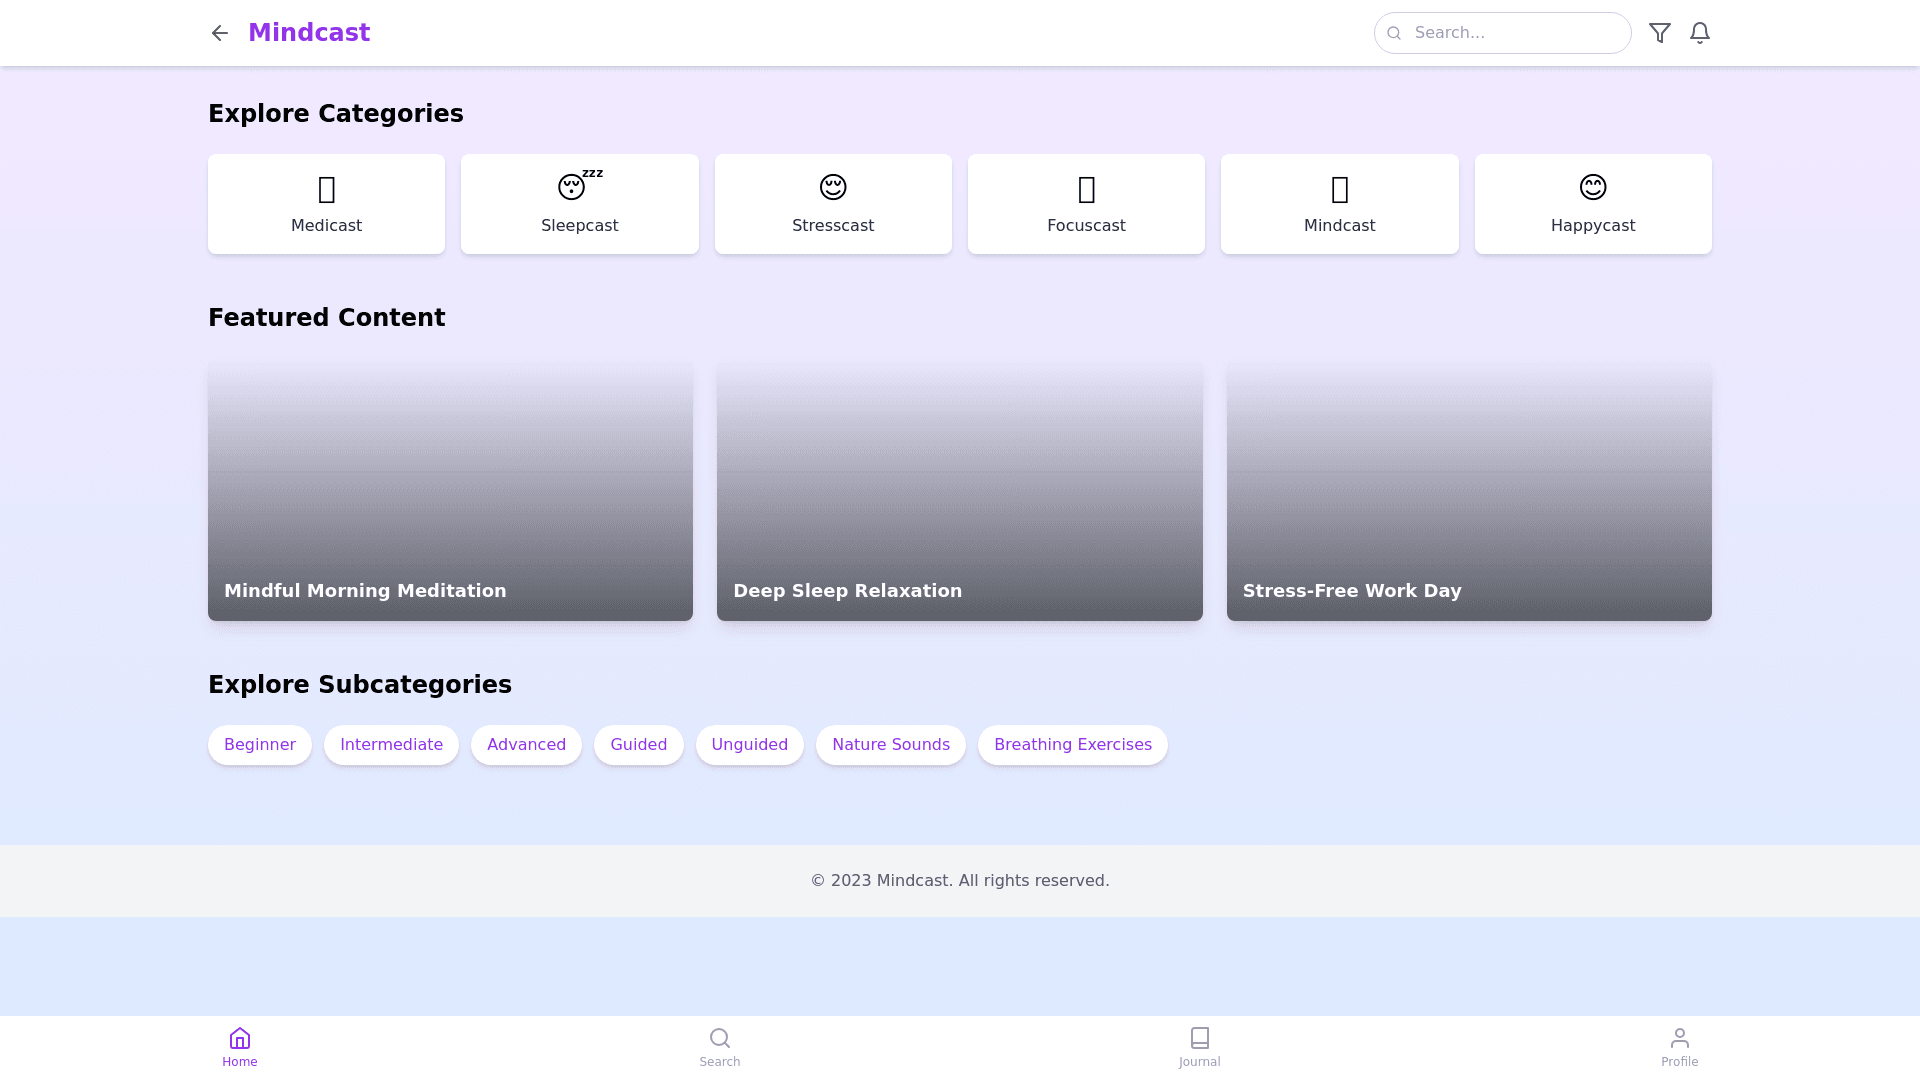This screenshot has width=1920, height=1080.
Task: Toggle the Nature Sounds chip
Action: [x=890, y=745]
